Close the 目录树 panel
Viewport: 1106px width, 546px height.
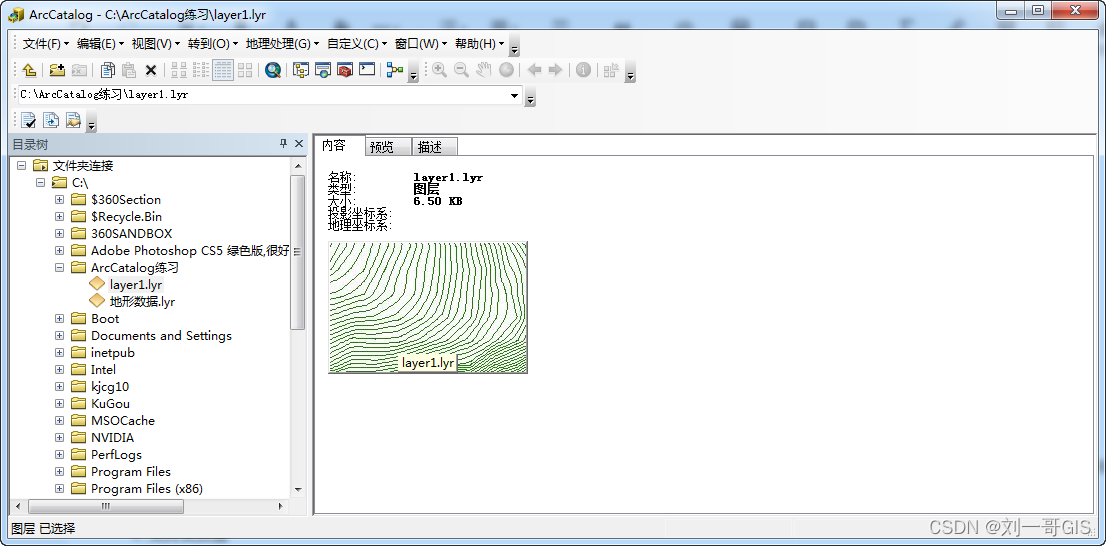click(298, 145)
